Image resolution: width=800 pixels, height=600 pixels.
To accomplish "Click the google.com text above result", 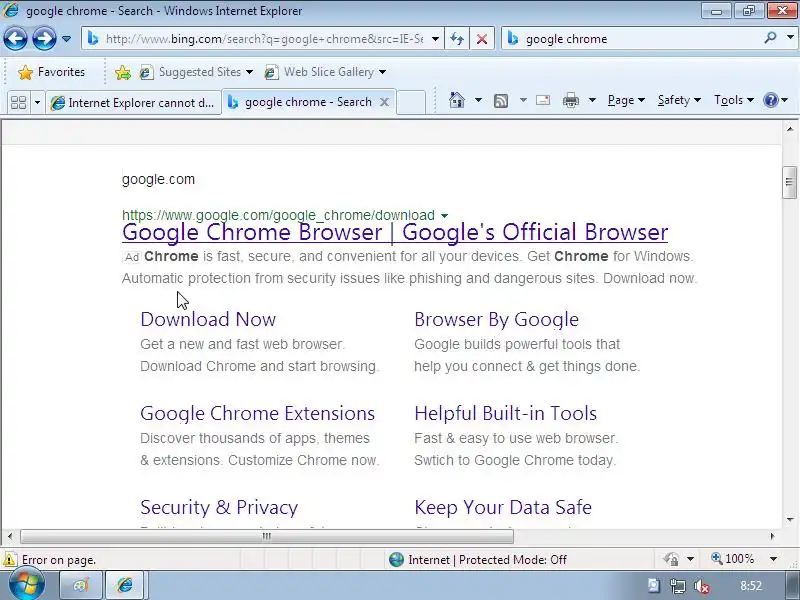I will [x=158, y=179].
